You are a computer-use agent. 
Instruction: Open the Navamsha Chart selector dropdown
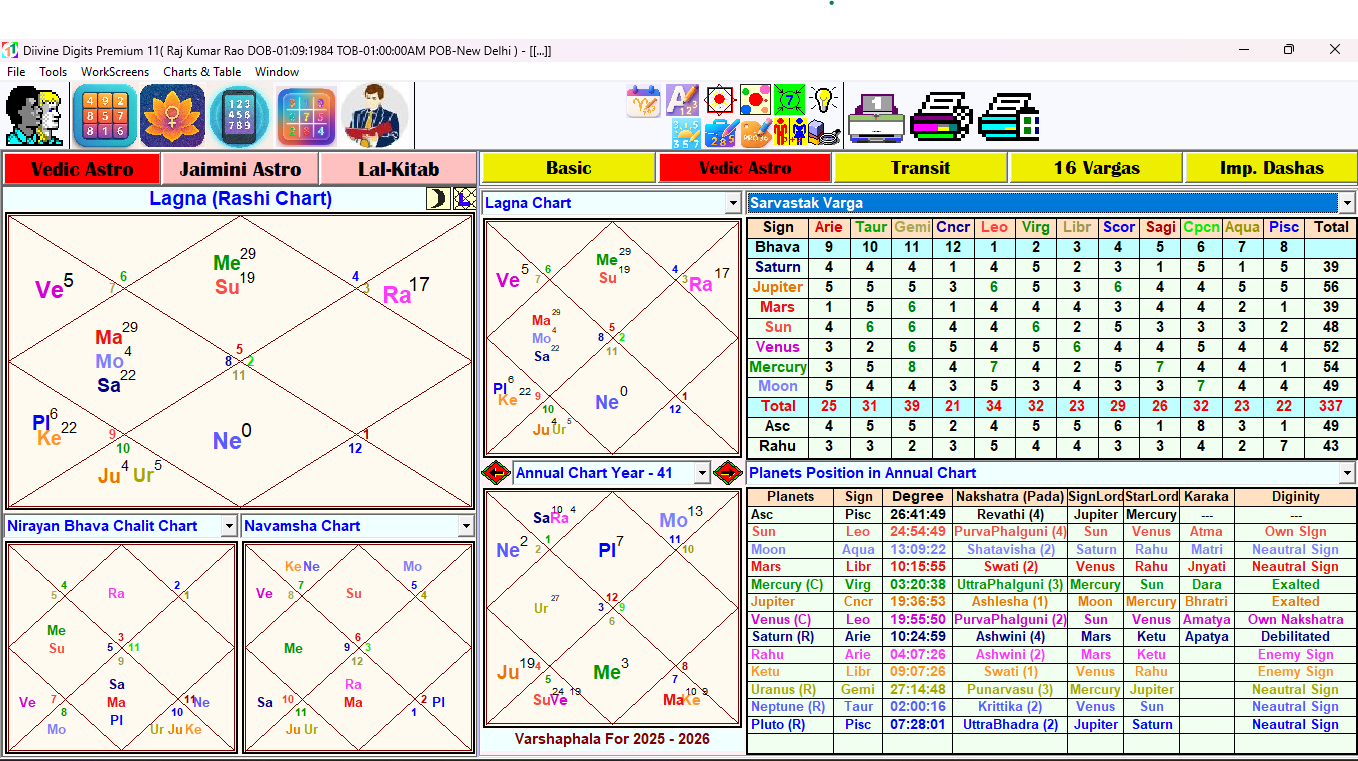[466, 525]
